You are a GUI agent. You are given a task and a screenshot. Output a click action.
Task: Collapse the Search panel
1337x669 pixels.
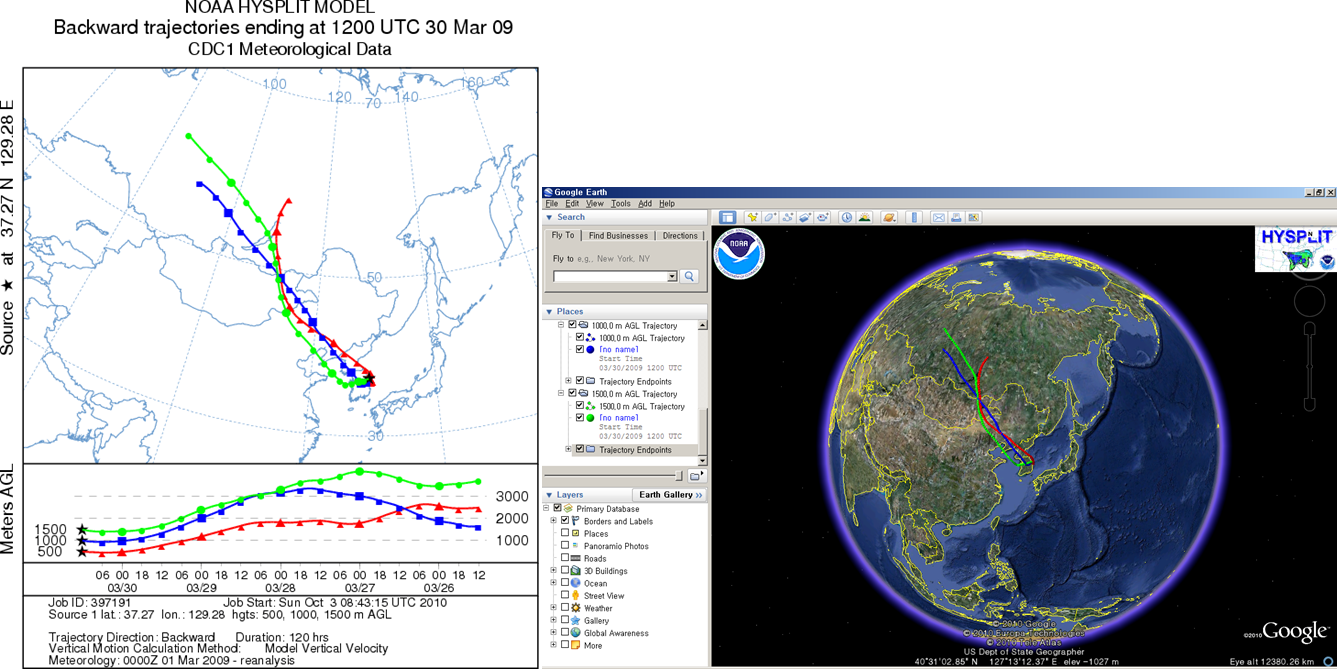pos(549,217)
